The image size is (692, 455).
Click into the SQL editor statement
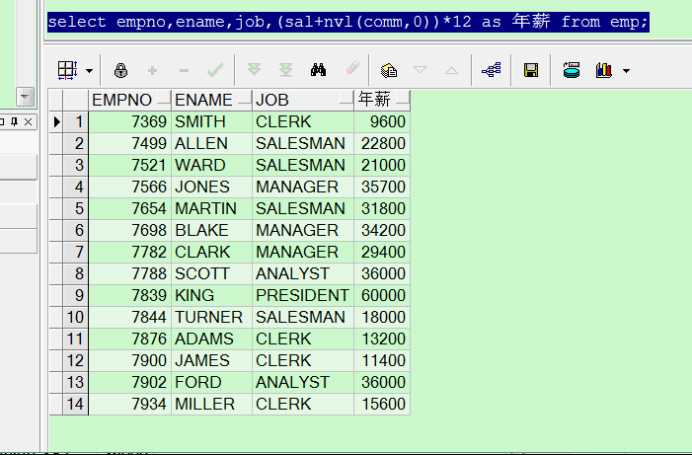[x=348, y=22]
